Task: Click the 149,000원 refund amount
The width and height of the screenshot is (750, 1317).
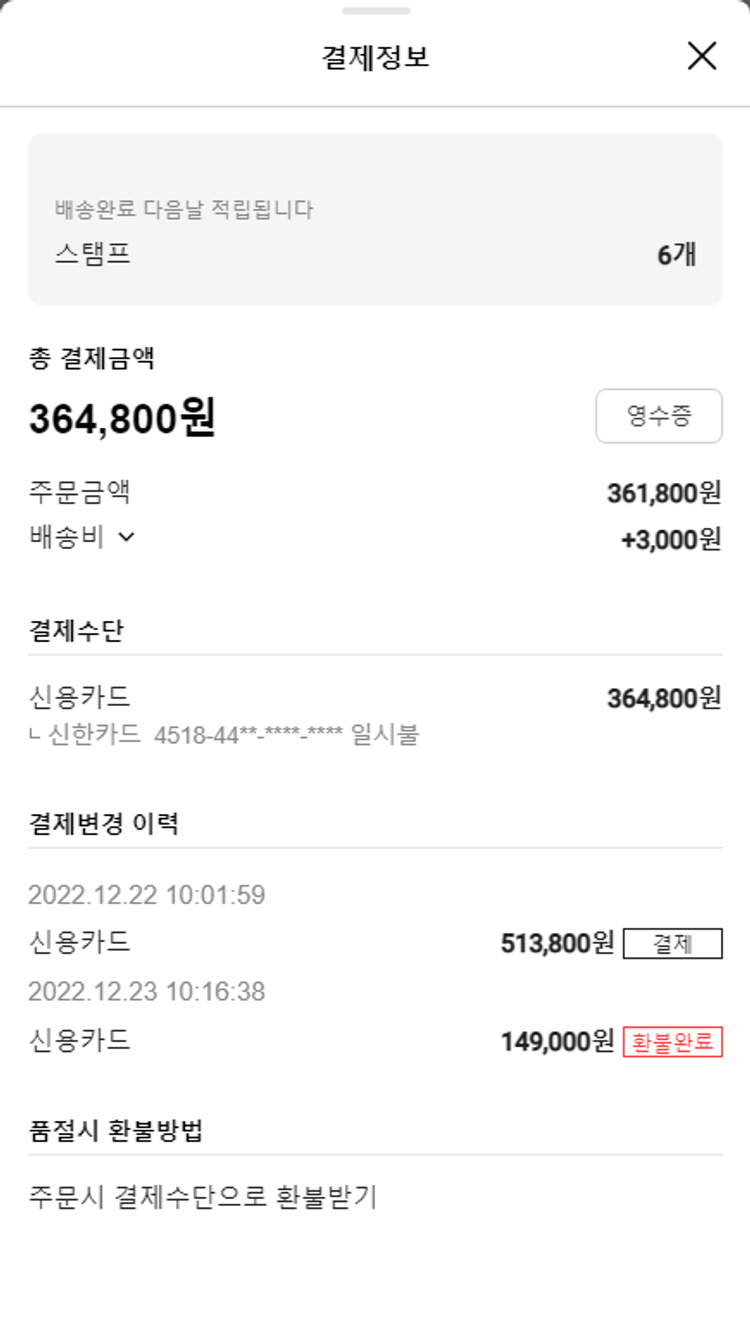Action: click(557, 1041)
